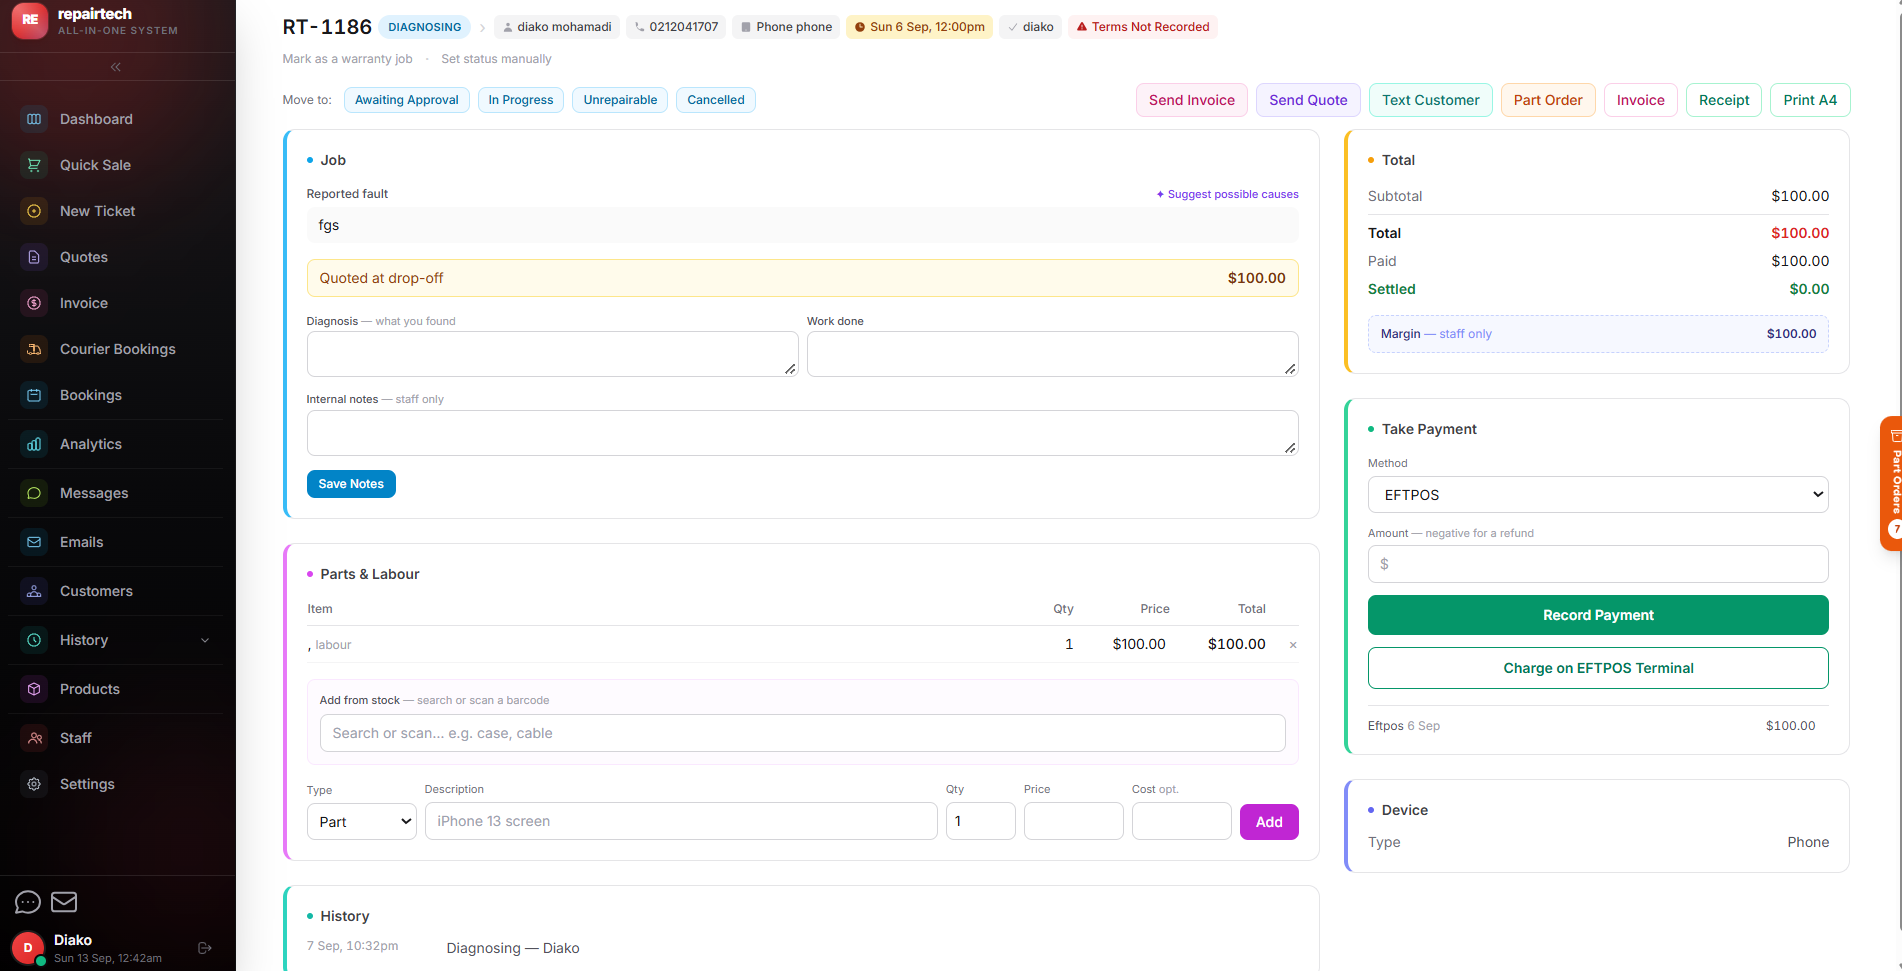This screenshot has width=1902, height=971.
Task: Click Suggest possible causes link
Action: pos(1228,194)
